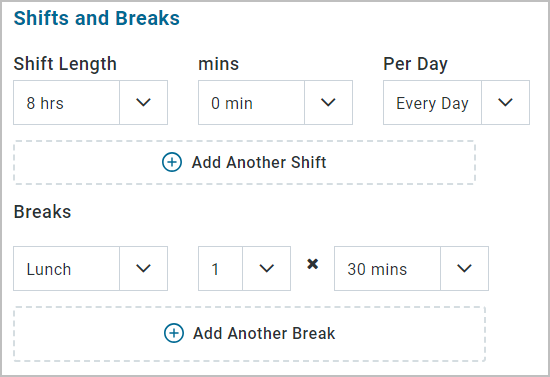Expand the Shift Length hours chevron
The width and height of the screenshot is (550, 377).
(x=143, y=102)
